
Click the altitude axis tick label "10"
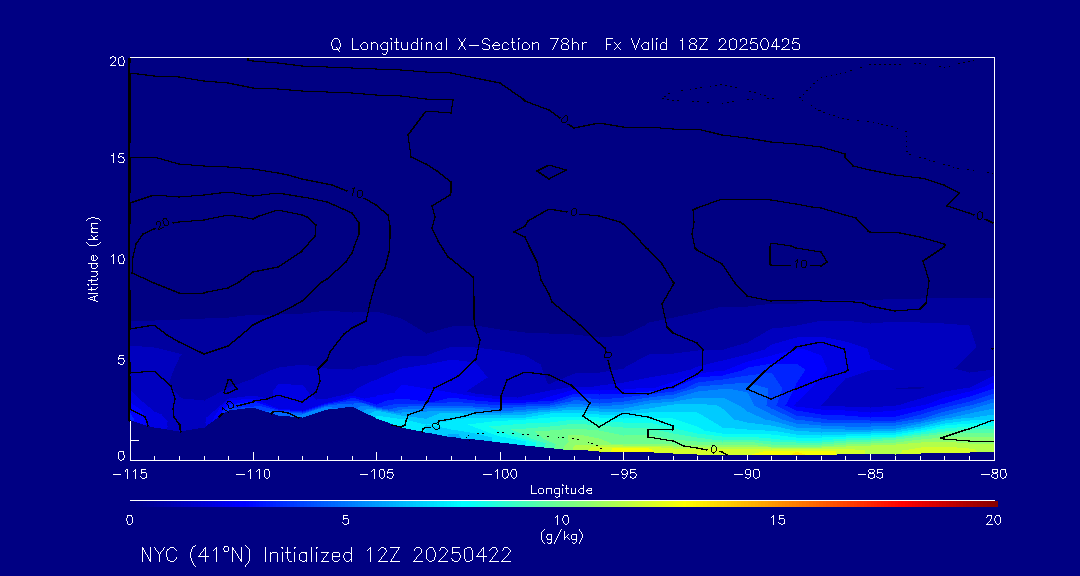click(x=116, y=259)
